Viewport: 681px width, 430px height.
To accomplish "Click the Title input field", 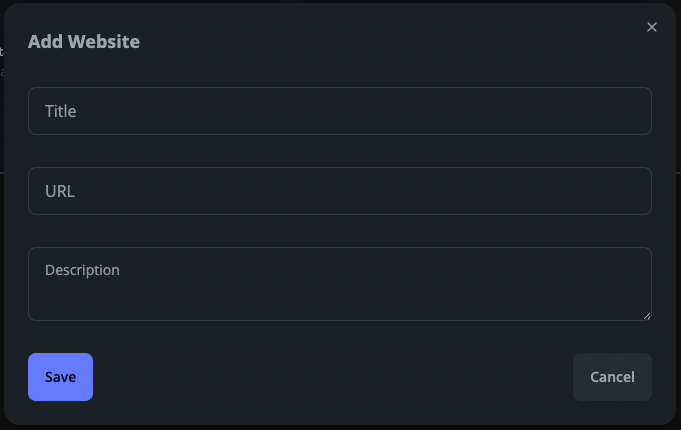I will [x=339, y=111].
